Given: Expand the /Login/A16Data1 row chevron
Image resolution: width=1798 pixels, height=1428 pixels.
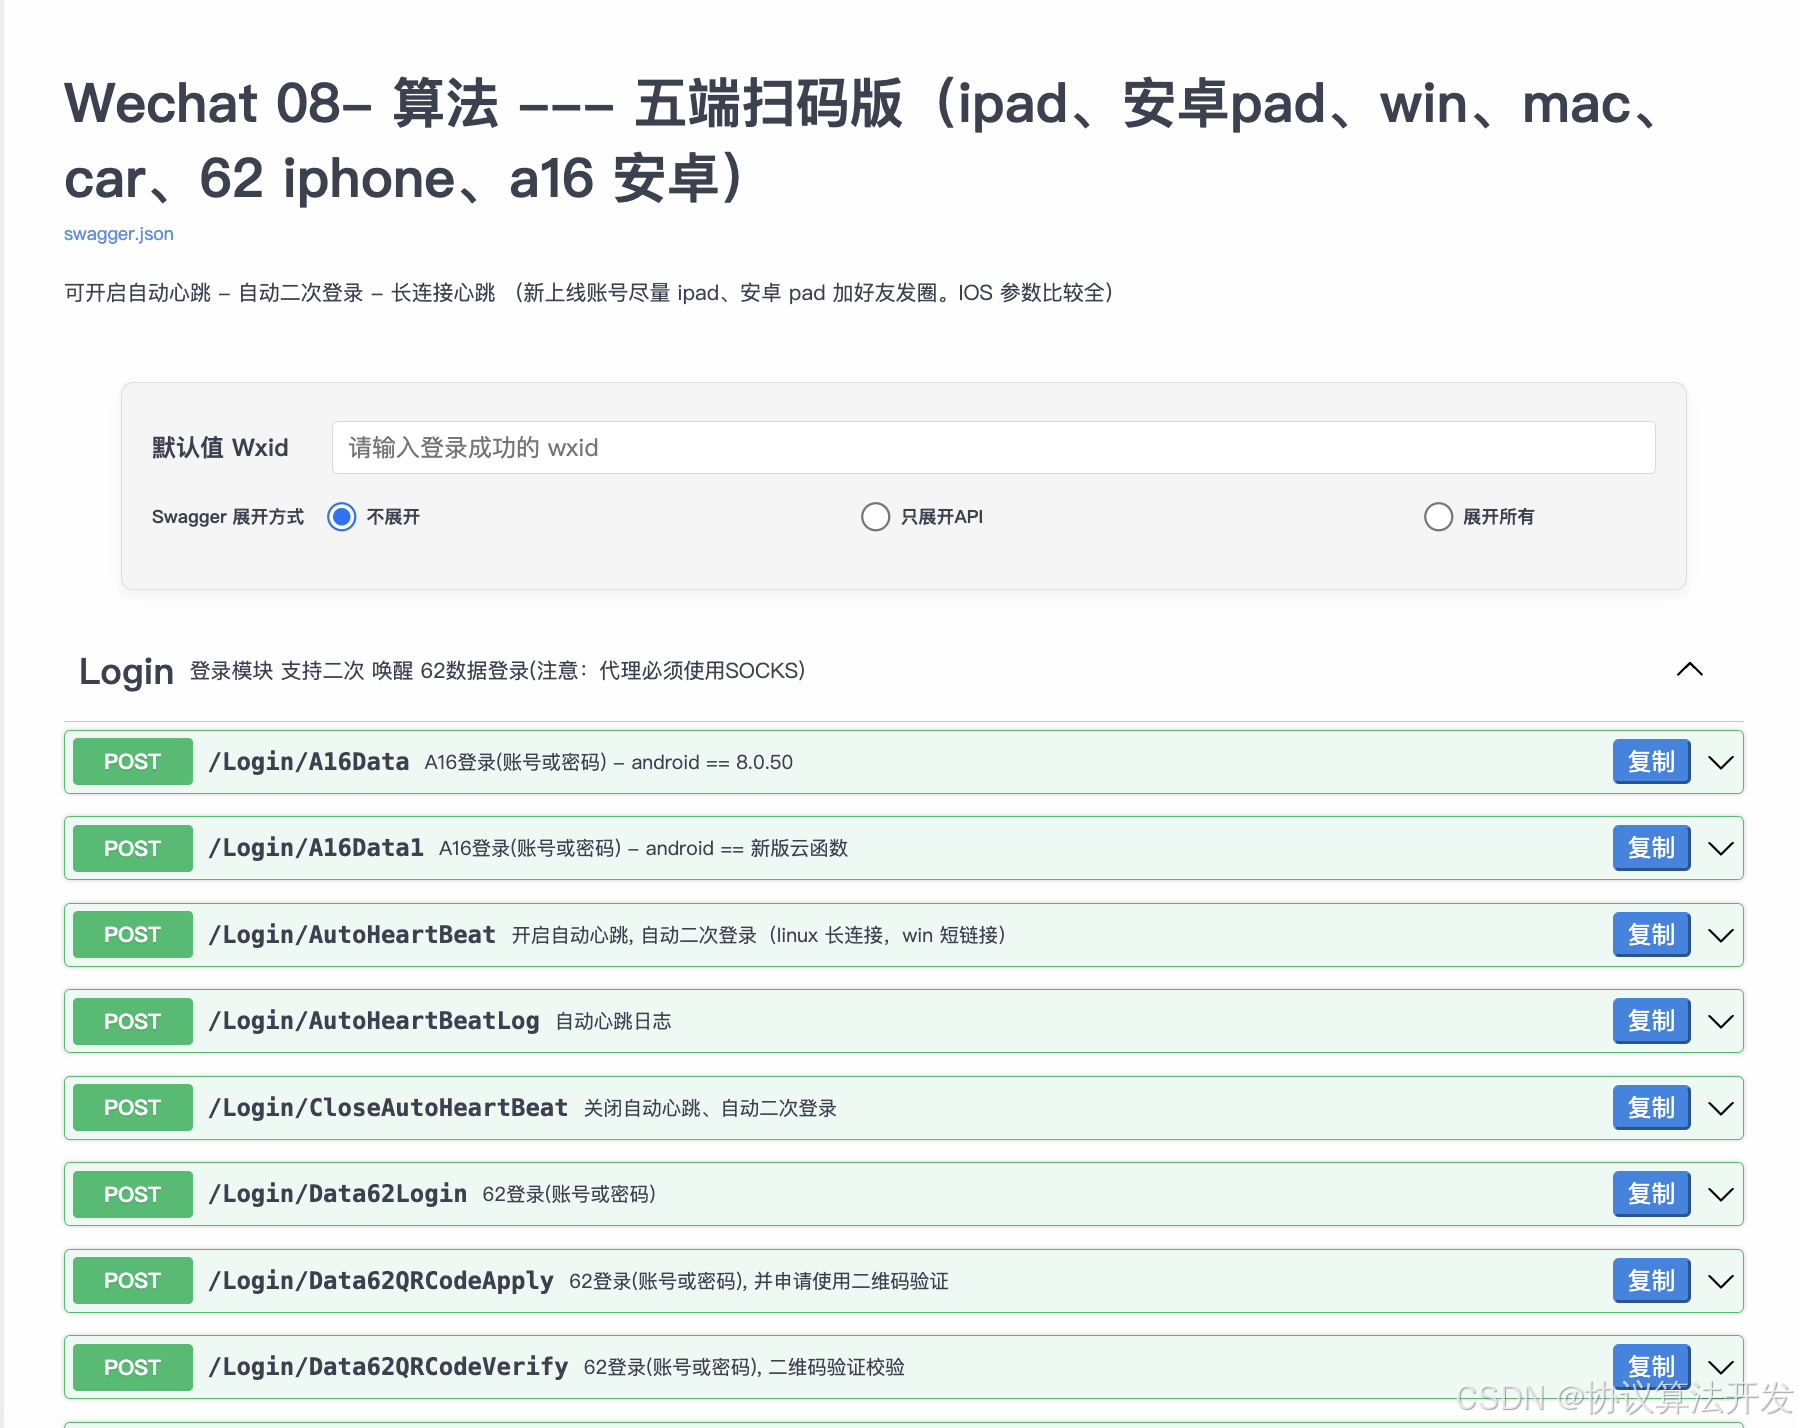Looking at the screenshot, I should click(1720, 849).
